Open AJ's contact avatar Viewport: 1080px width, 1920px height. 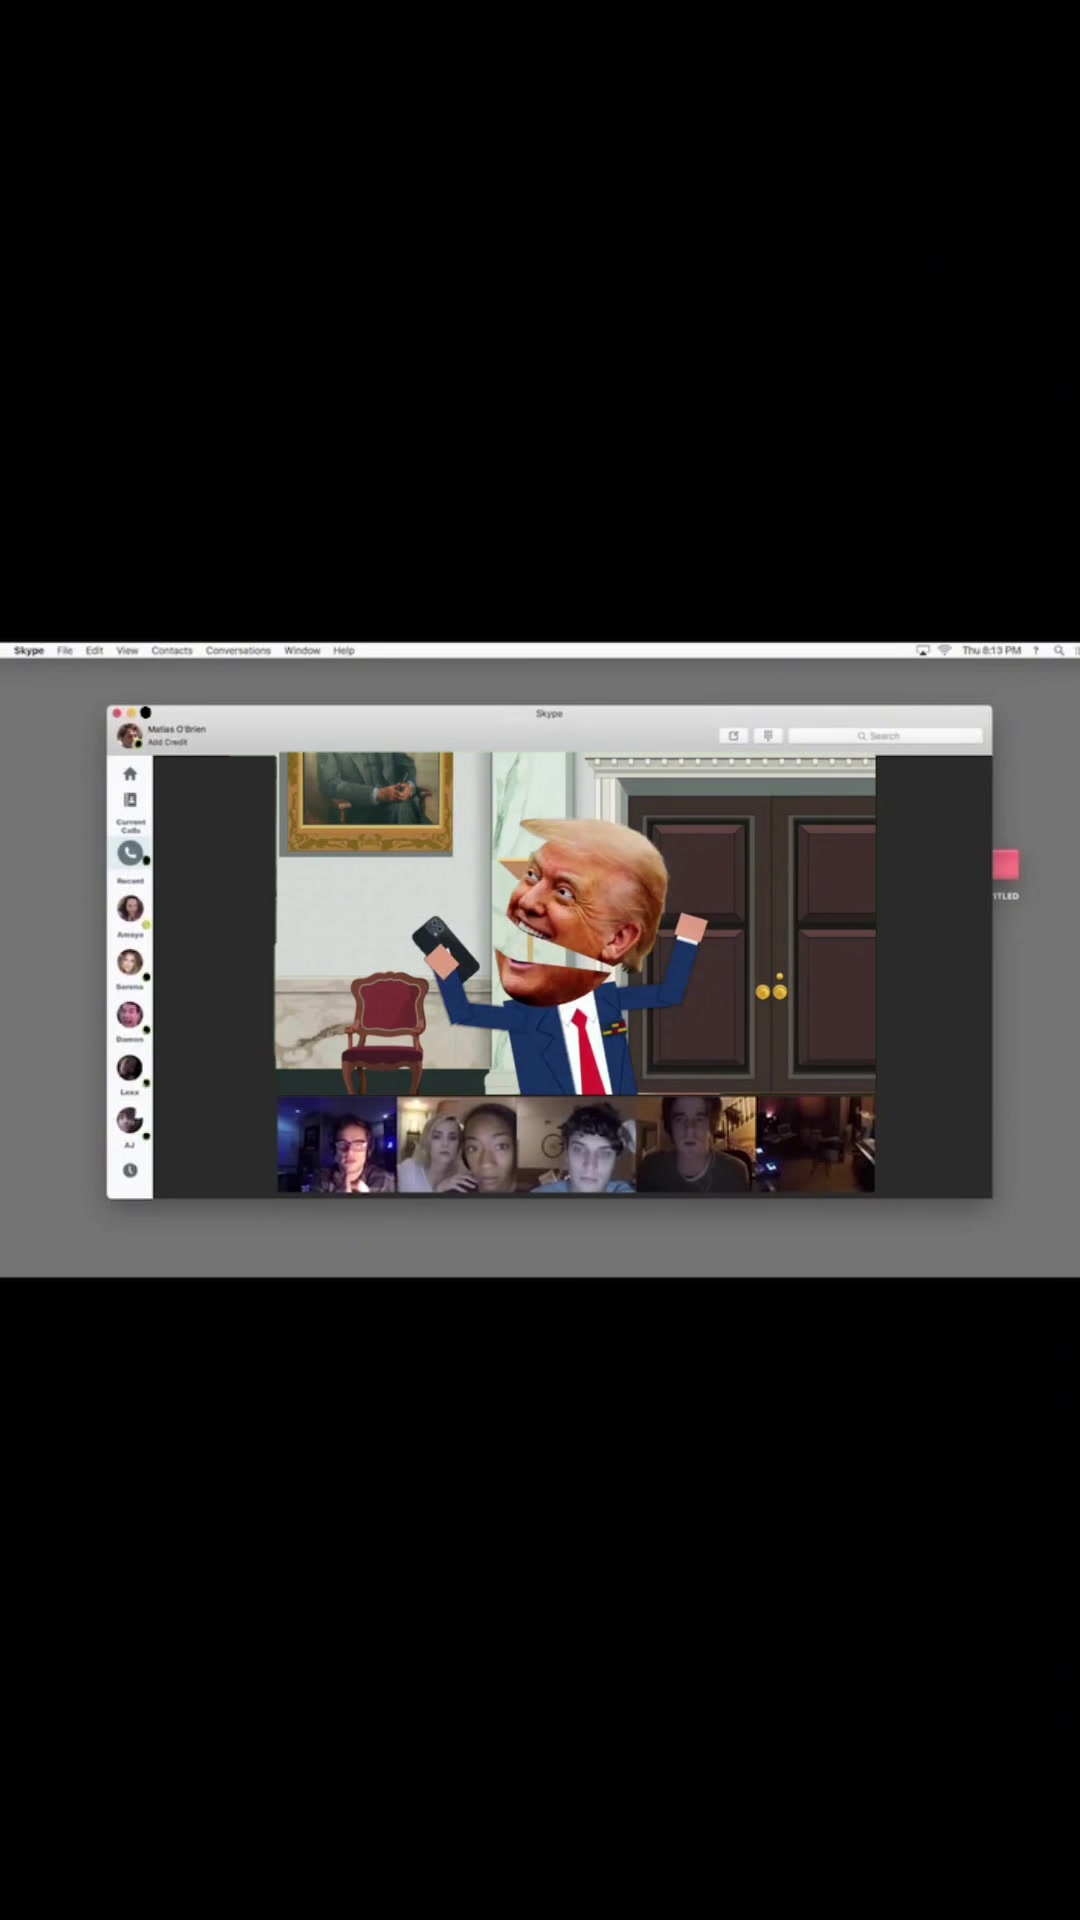(x=130, y=1120)
